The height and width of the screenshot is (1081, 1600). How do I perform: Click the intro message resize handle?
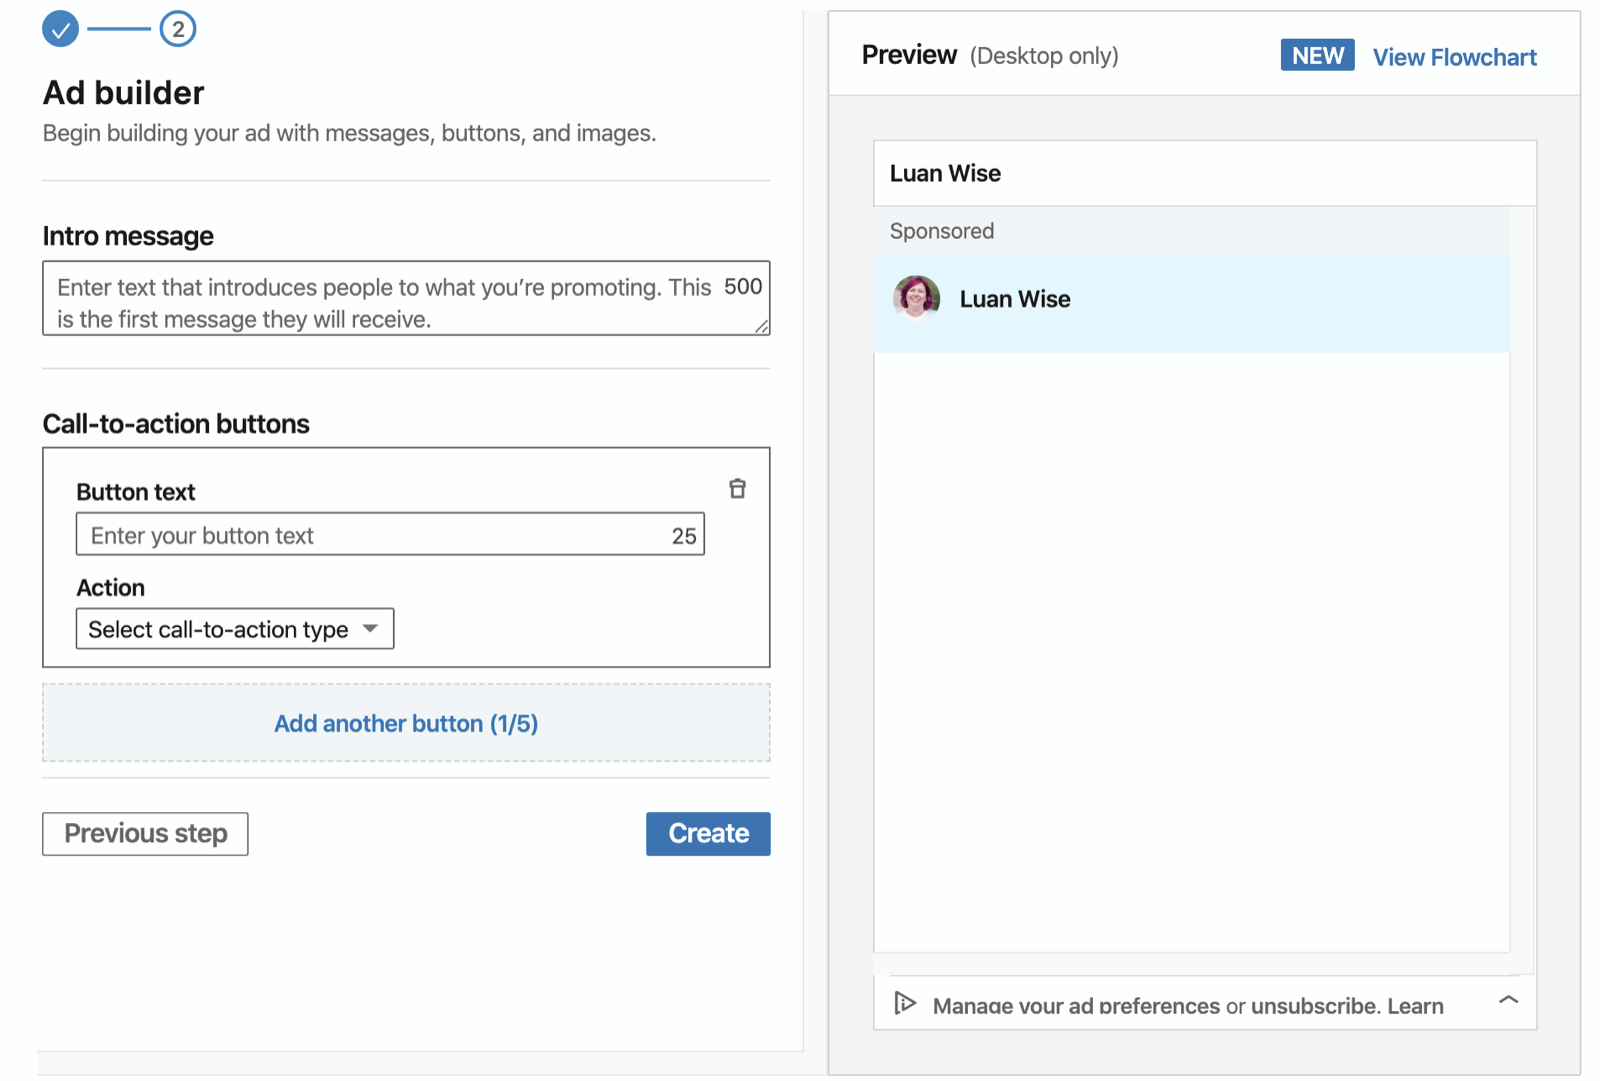pos(762,327)
